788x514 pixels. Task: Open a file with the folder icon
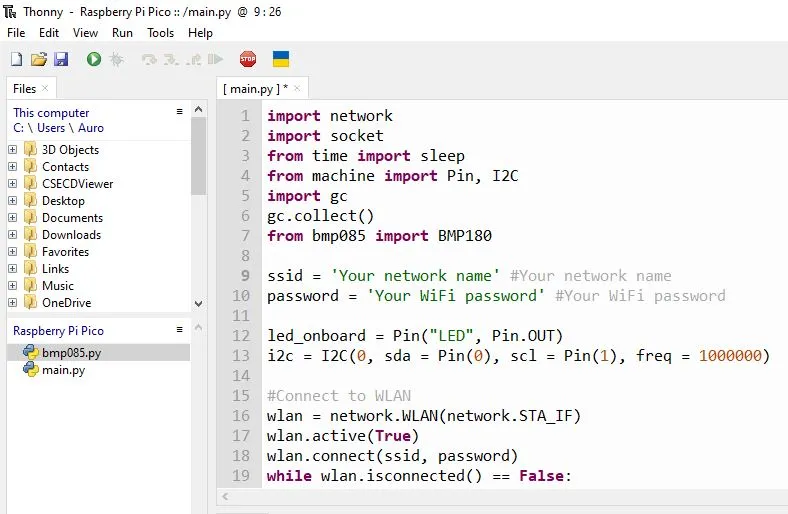tap(39, 59)
